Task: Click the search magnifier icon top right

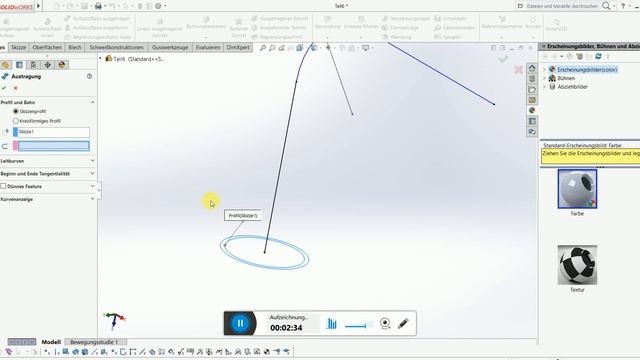Action: click(607, 6)
